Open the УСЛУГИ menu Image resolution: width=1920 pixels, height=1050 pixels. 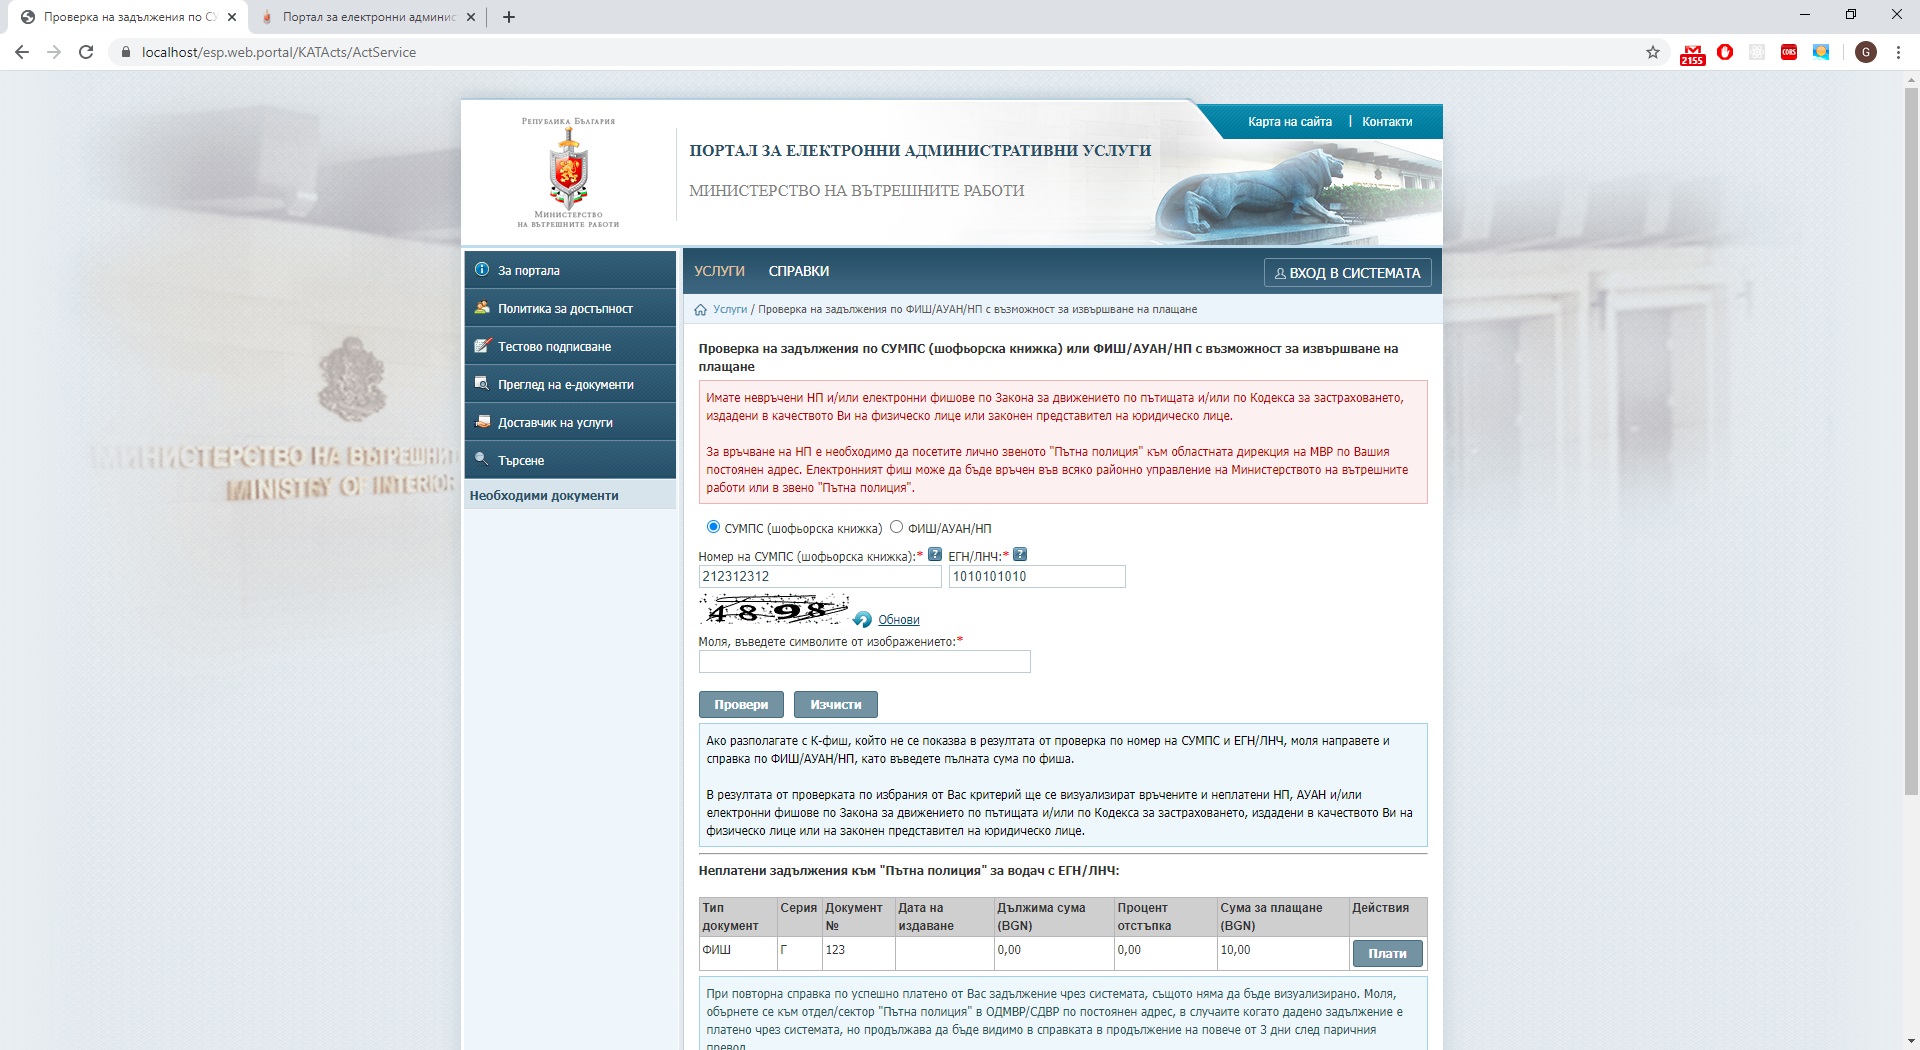[x=719, y=271]
